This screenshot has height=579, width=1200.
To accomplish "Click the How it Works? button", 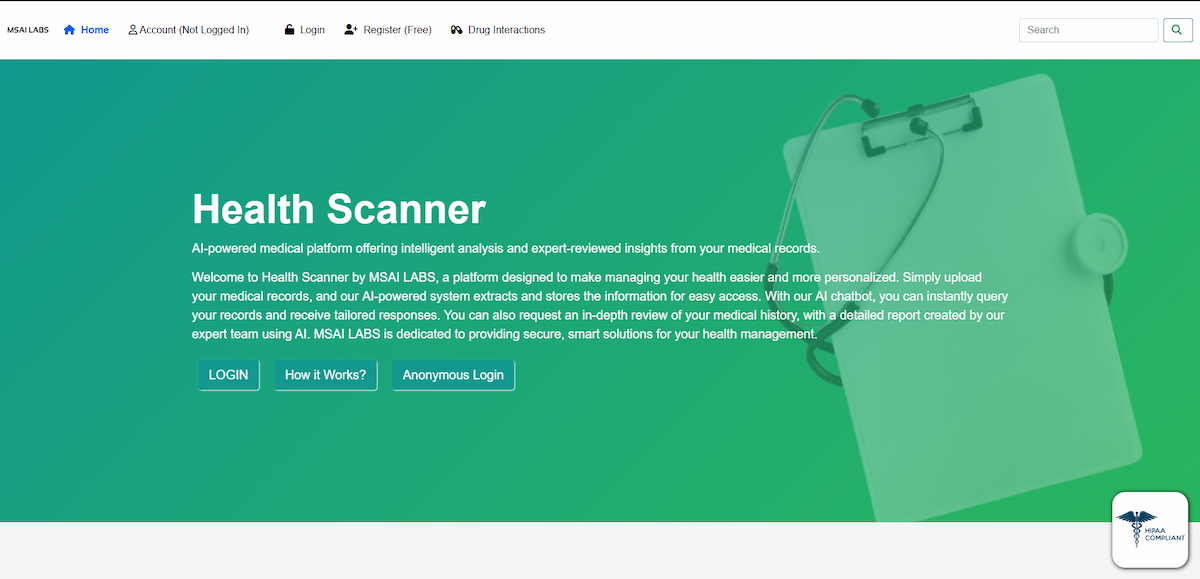I will [x=325, y=375].
